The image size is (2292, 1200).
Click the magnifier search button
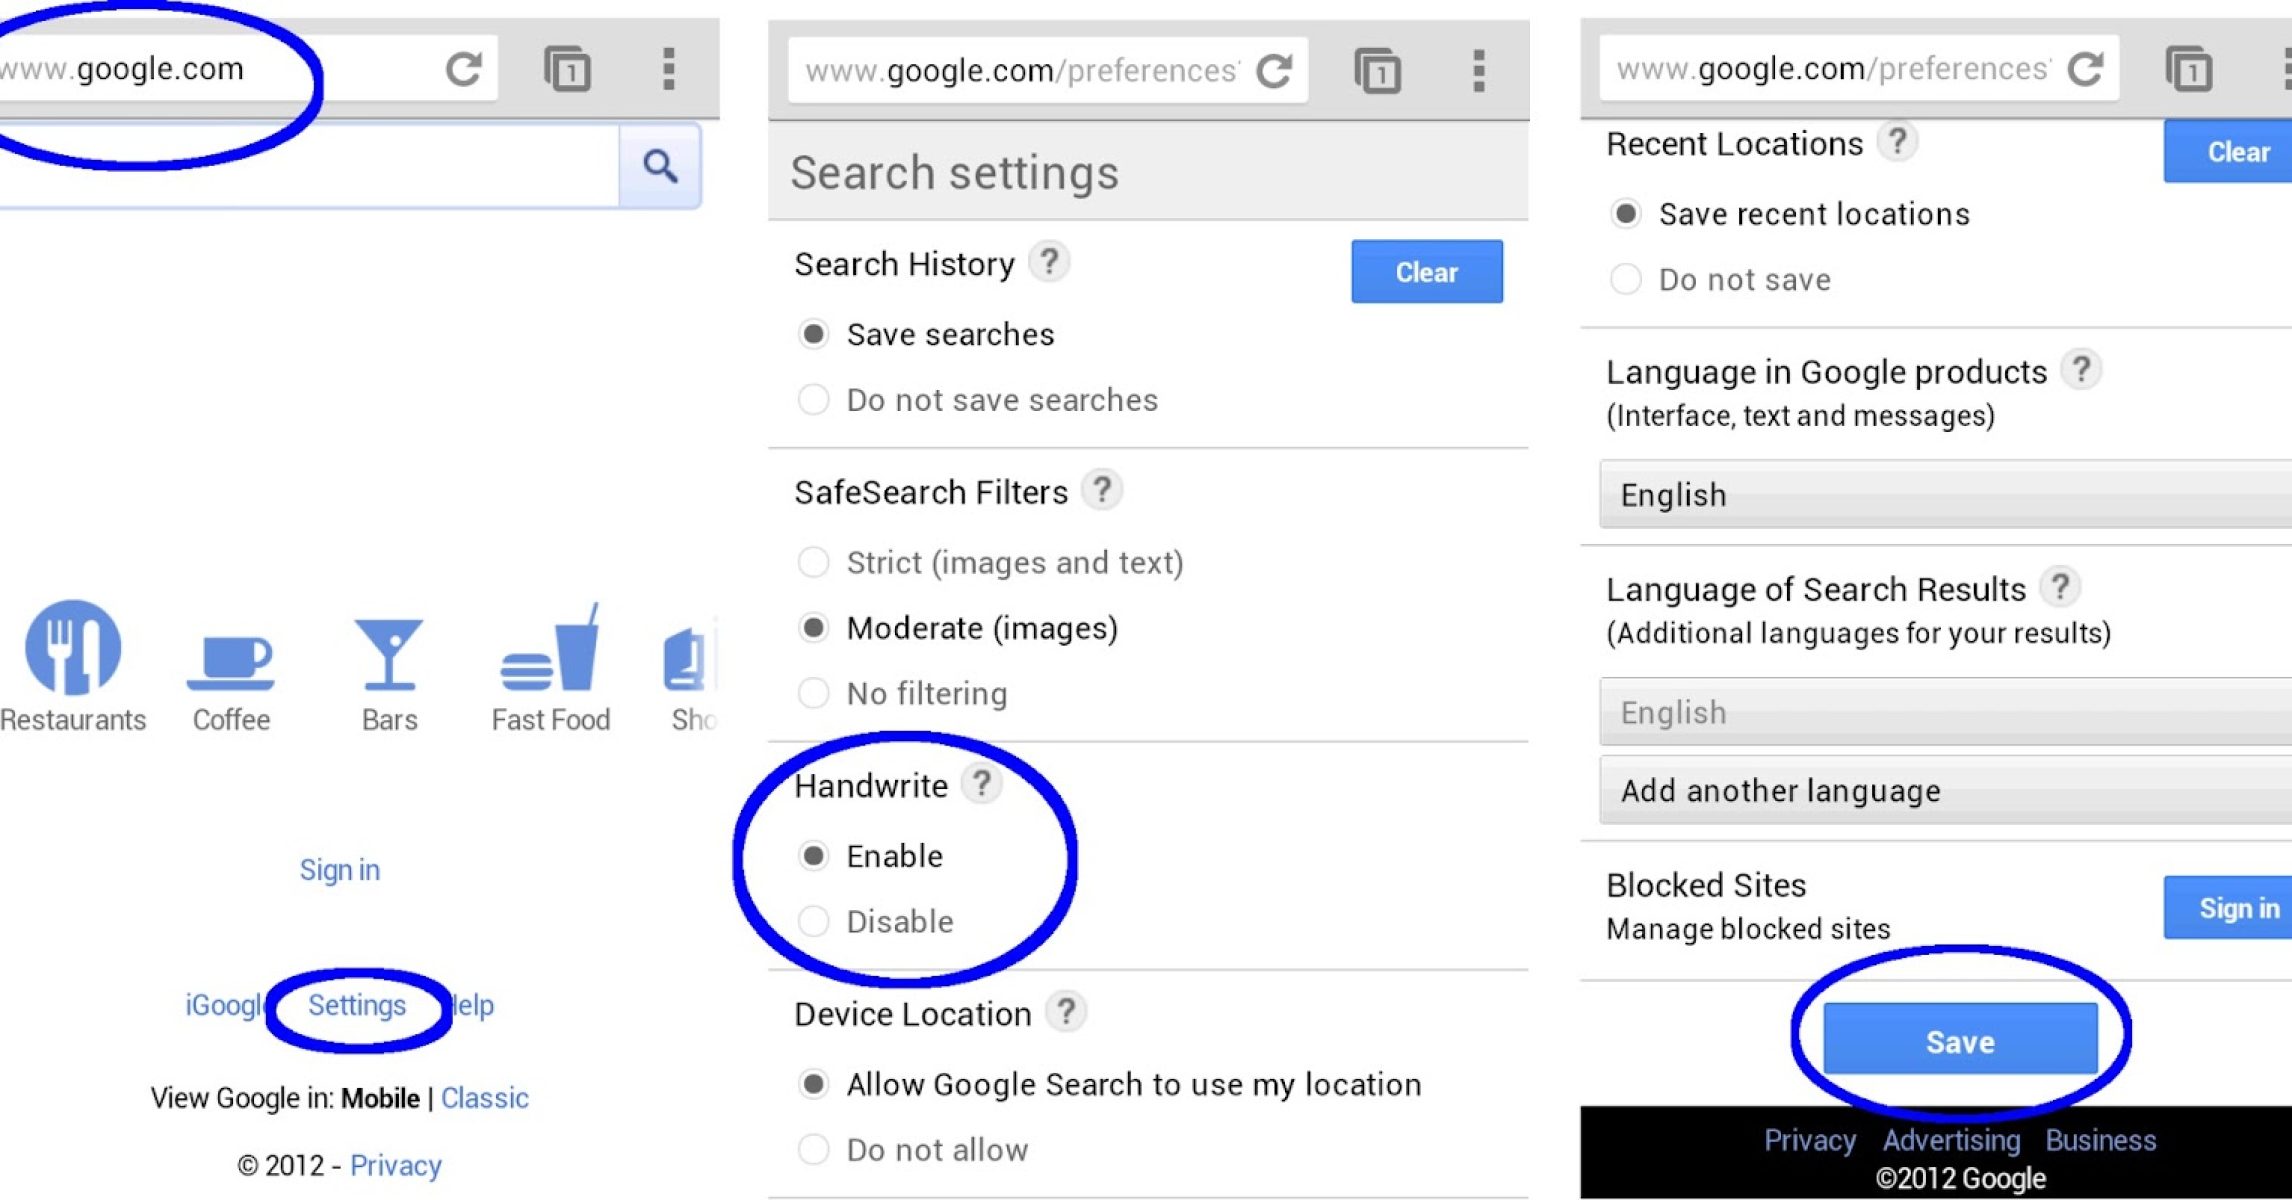(659, 166)
